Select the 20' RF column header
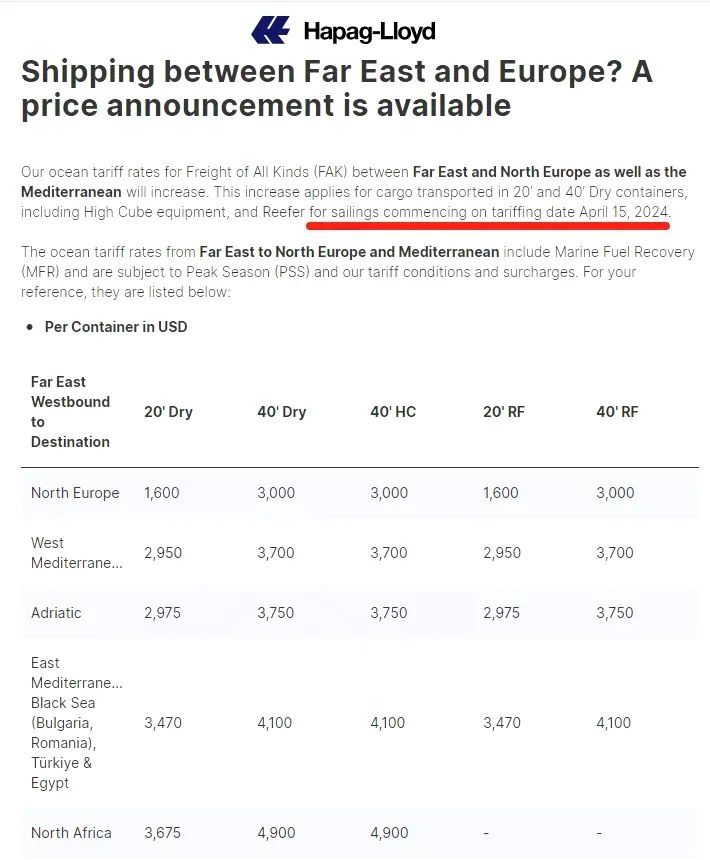This screenshot has height=860, width=710. pos(504,412)
